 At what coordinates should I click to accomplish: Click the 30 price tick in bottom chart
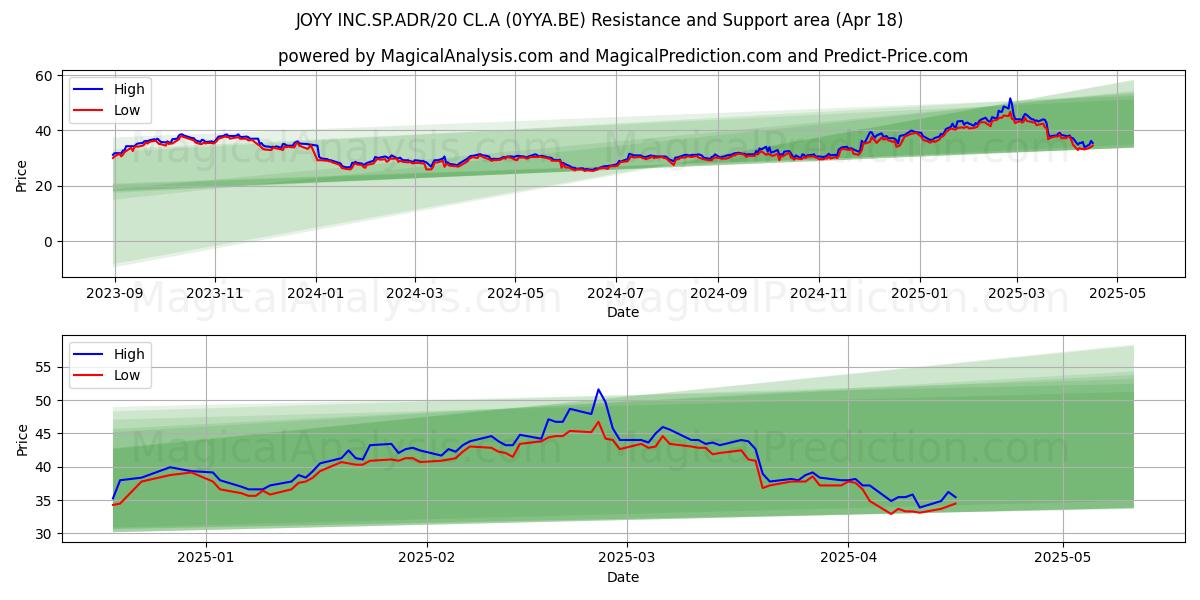(44, 534)
